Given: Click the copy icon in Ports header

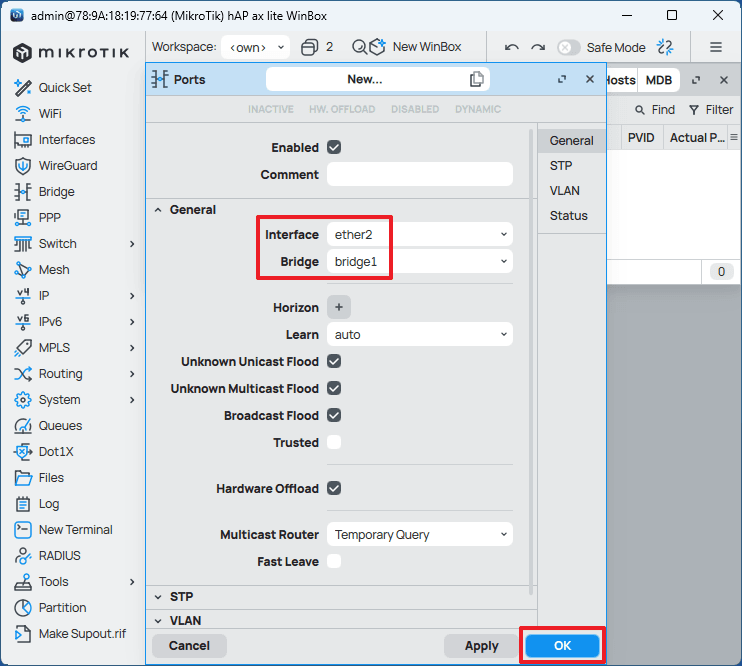Looking at the screenshot, I should pos(477,79).
